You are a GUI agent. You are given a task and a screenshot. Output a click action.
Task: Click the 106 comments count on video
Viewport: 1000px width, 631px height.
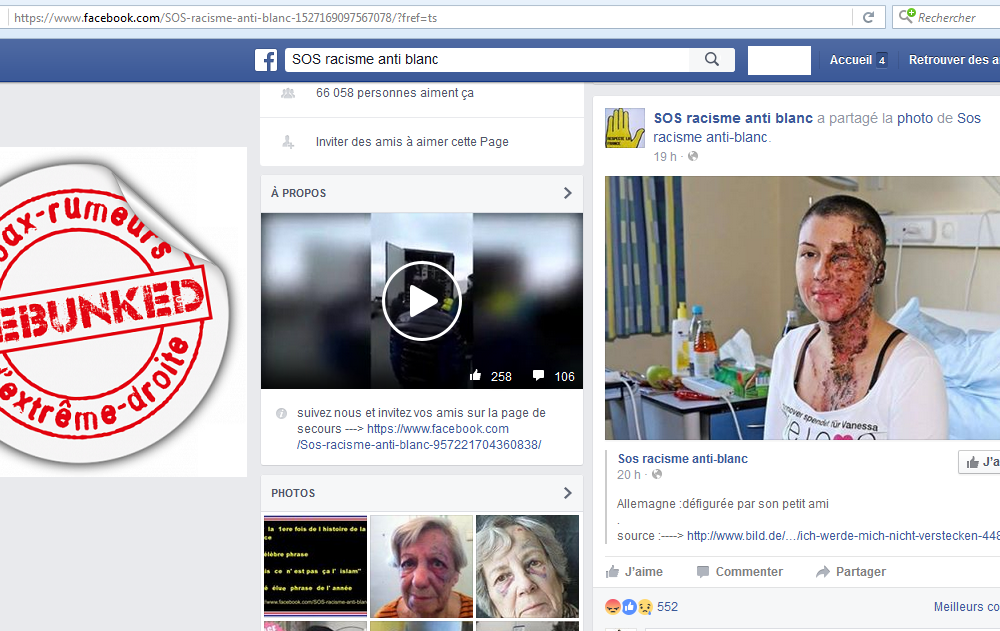564,376
